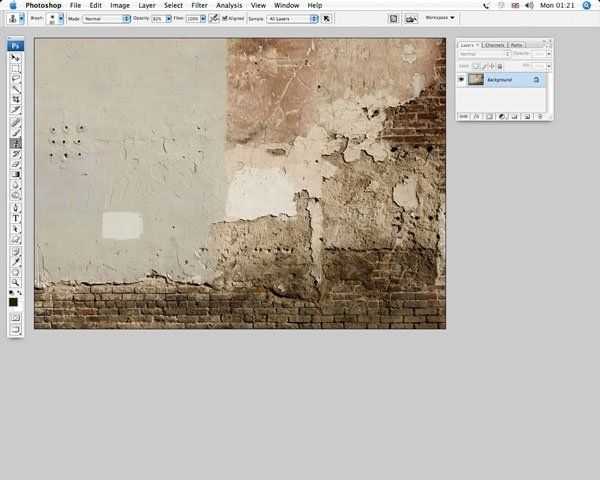The width and height of the screenshot is (600, 480).
Task: Switch to the Channels tab
Action: (495, 45)
